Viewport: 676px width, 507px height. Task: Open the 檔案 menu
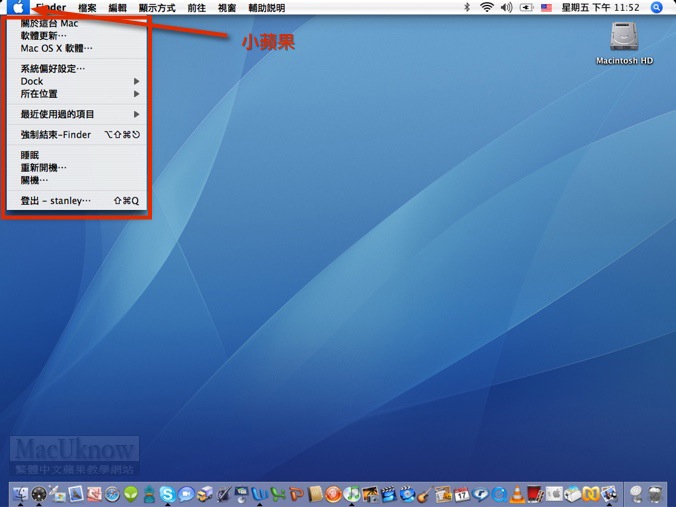tap(87, 8)
